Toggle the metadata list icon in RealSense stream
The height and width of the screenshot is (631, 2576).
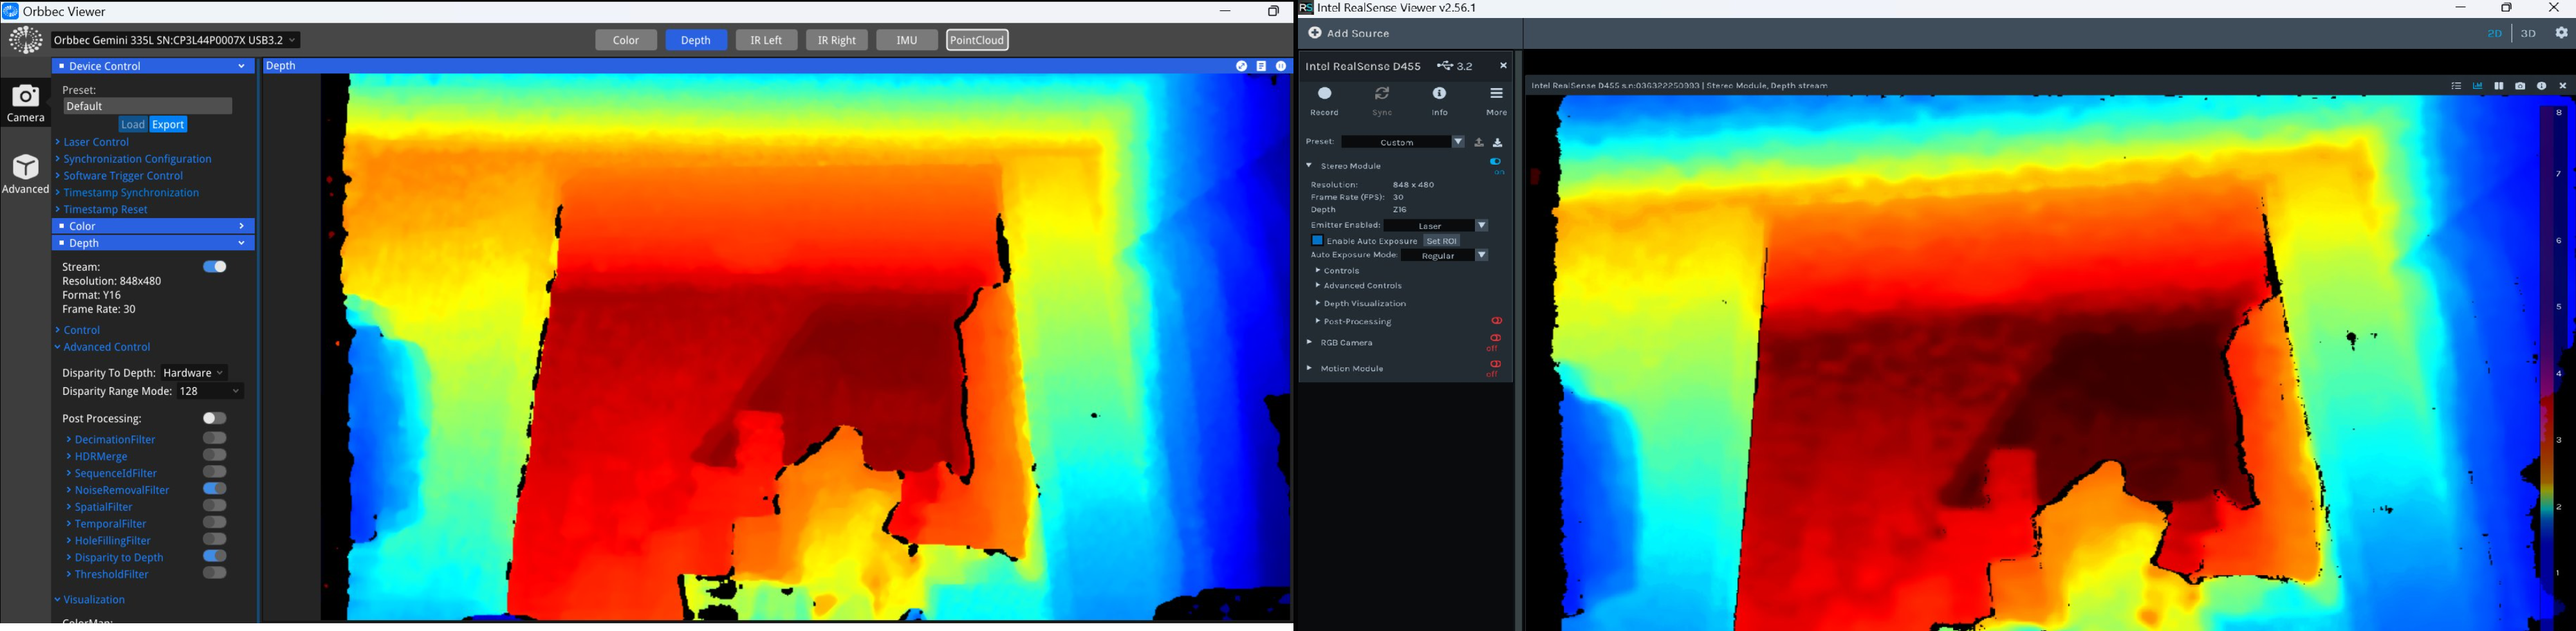(x=2456, y=86)
